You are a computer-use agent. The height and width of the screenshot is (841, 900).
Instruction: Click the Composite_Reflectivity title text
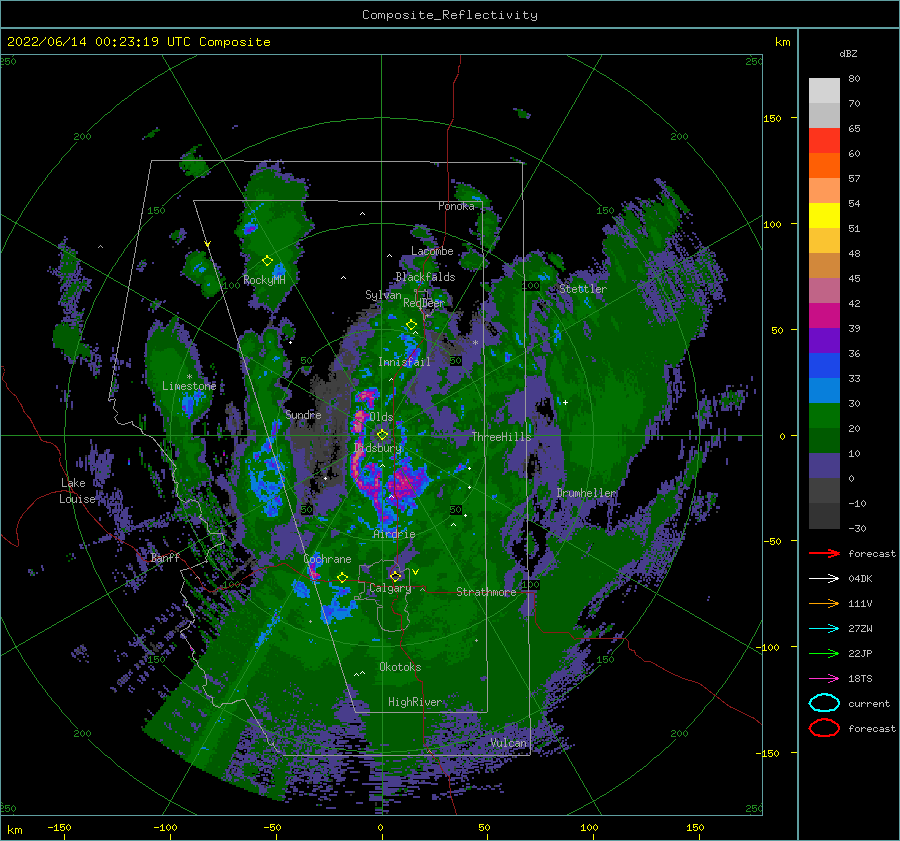pyautogui.click(x=449, y=15)
